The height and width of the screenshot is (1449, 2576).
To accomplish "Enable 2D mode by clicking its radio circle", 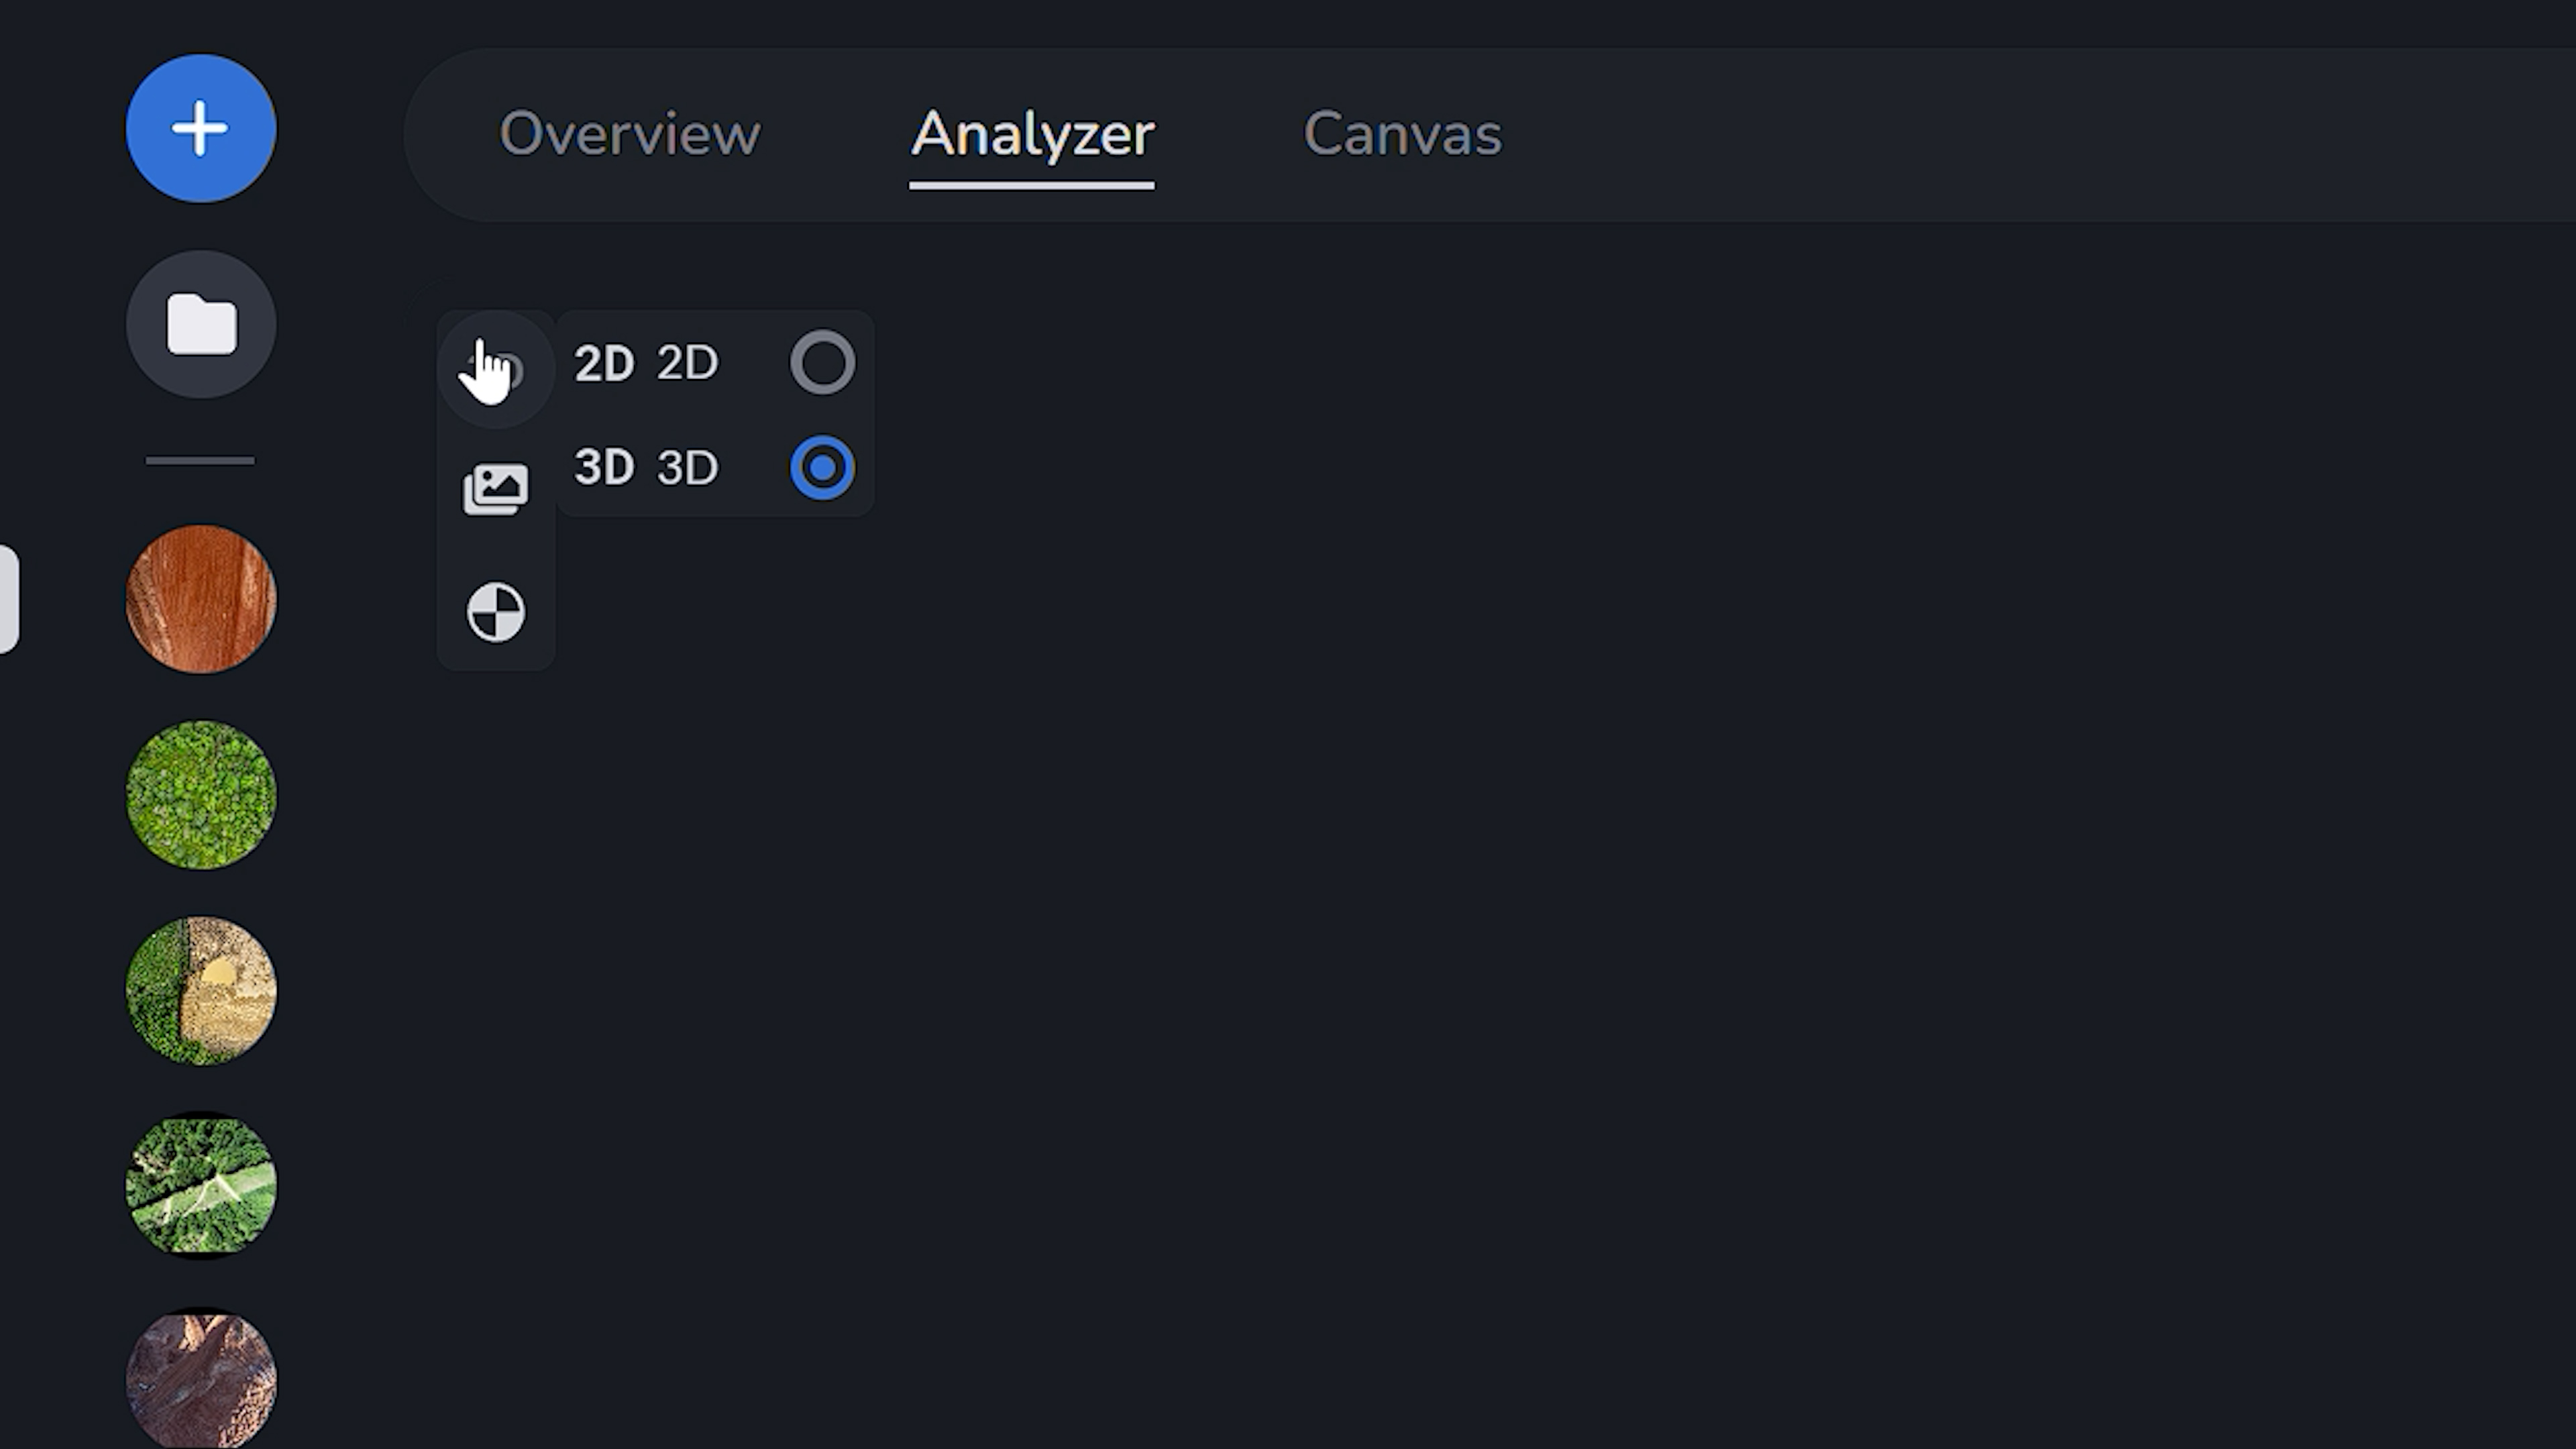I will (822, 362).
